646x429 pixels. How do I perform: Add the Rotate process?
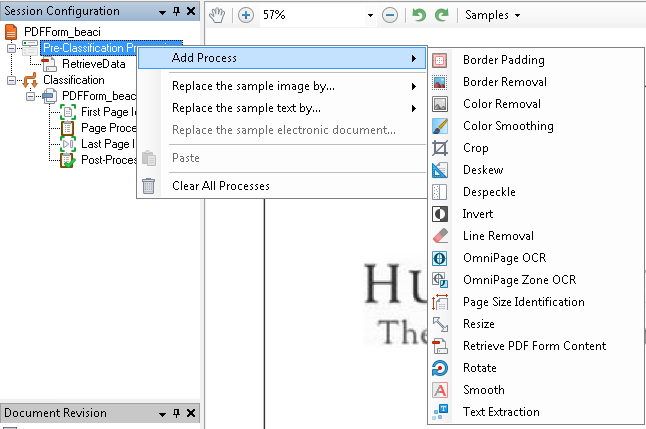pos(480,368)
